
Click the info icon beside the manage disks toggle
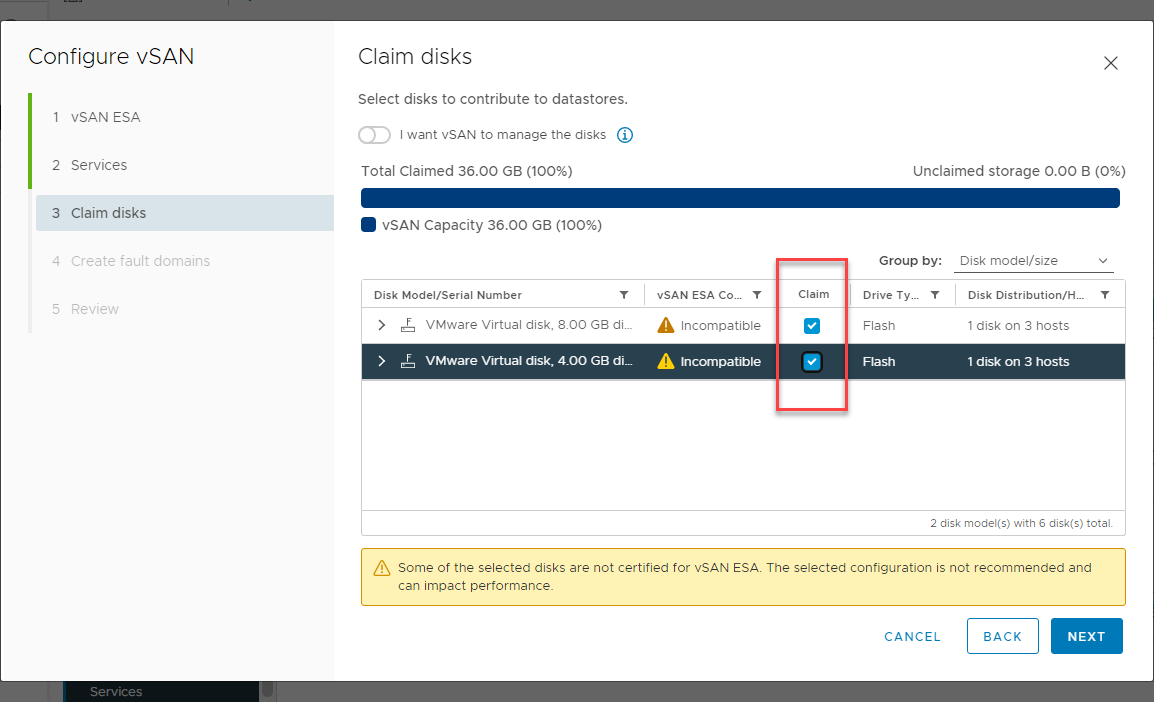click(624, 134)
